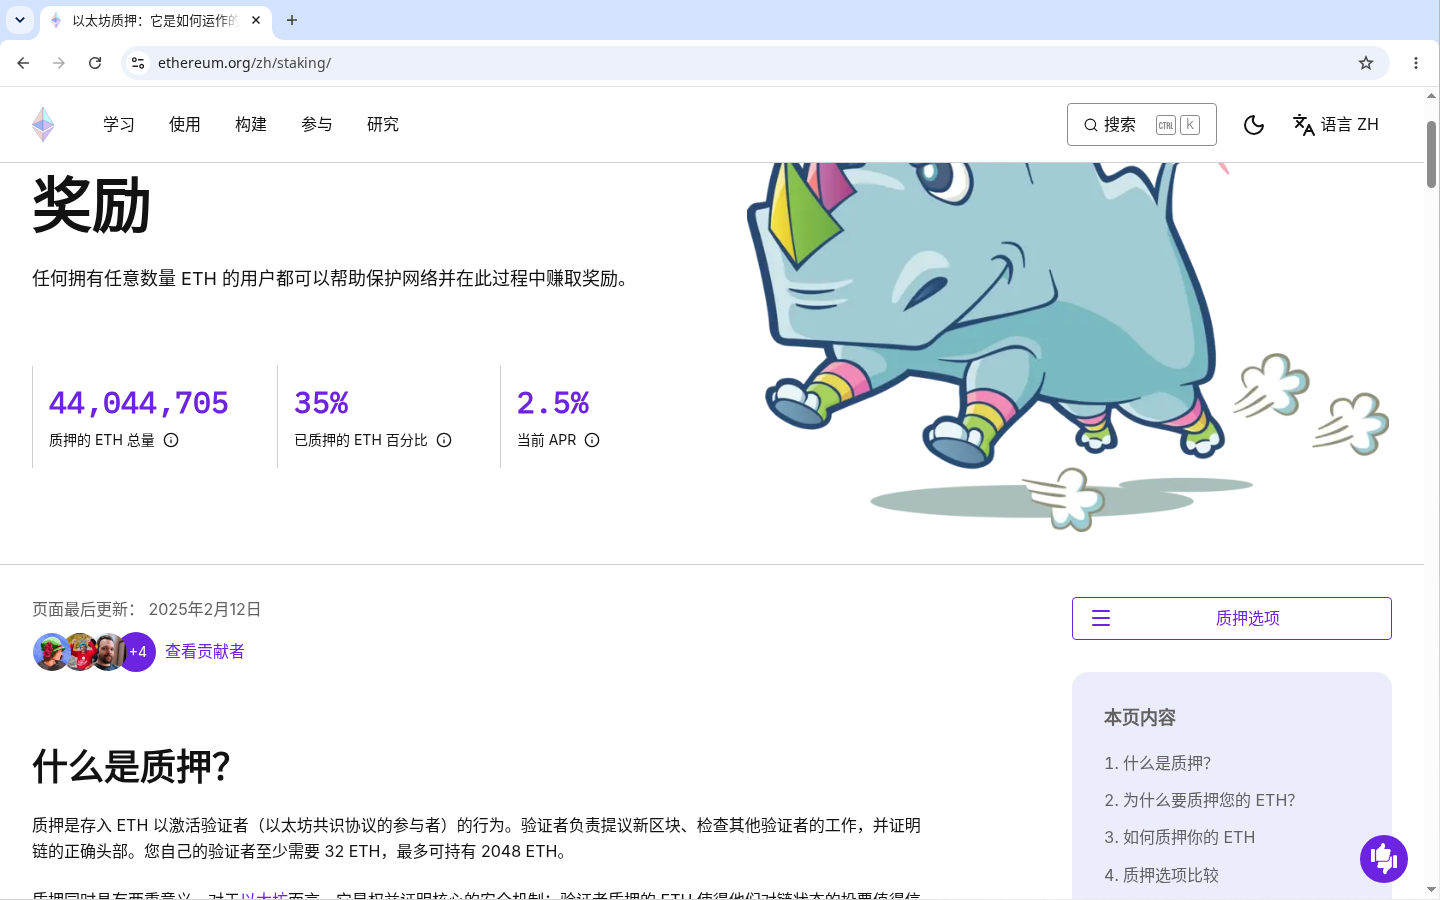
Task: Go forward using the browser forward arrow
Action: click(x=59, y=63)
